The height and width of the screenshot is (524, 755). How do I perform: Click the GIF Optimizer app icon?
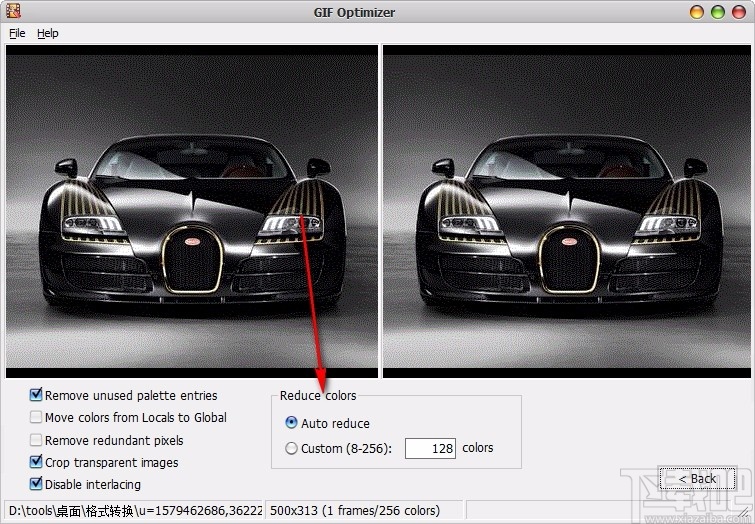coord(13,11)
